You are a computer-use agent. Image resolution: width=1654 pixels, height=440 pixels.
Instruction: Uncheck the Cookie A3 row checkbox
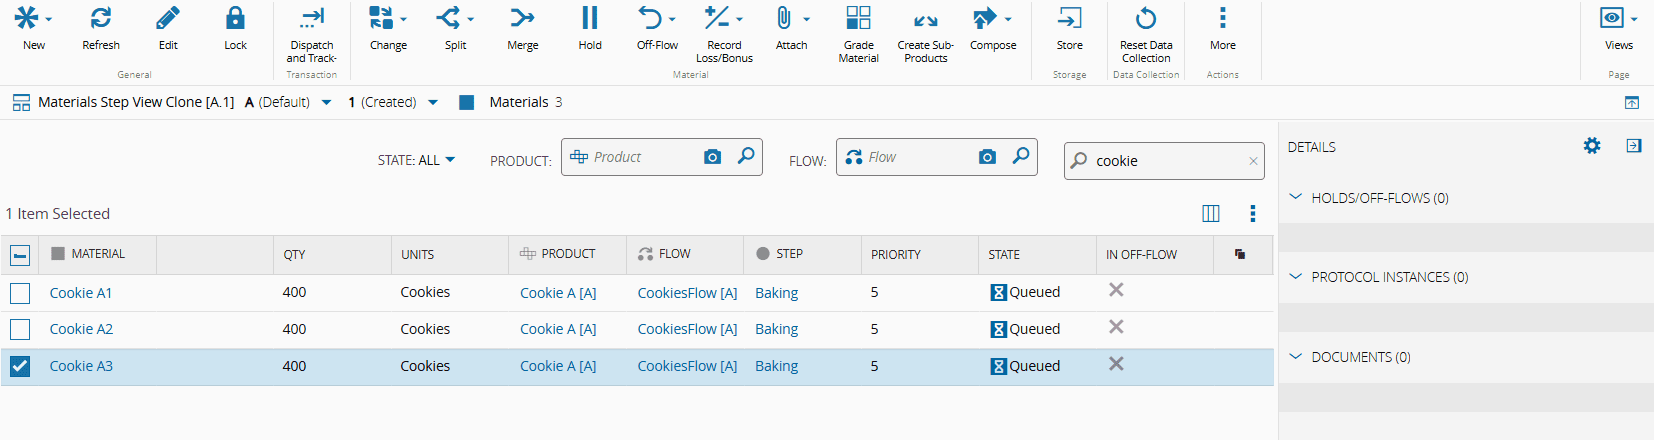[x=20, y=366]
